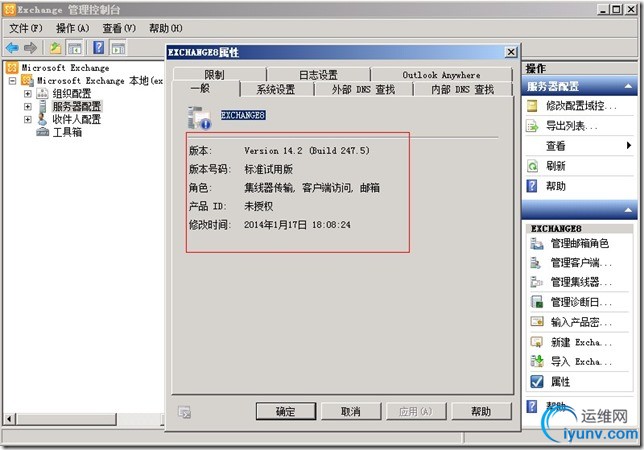Toggle the console tree pane icon

pyautogui.click(x=74, y=48)
